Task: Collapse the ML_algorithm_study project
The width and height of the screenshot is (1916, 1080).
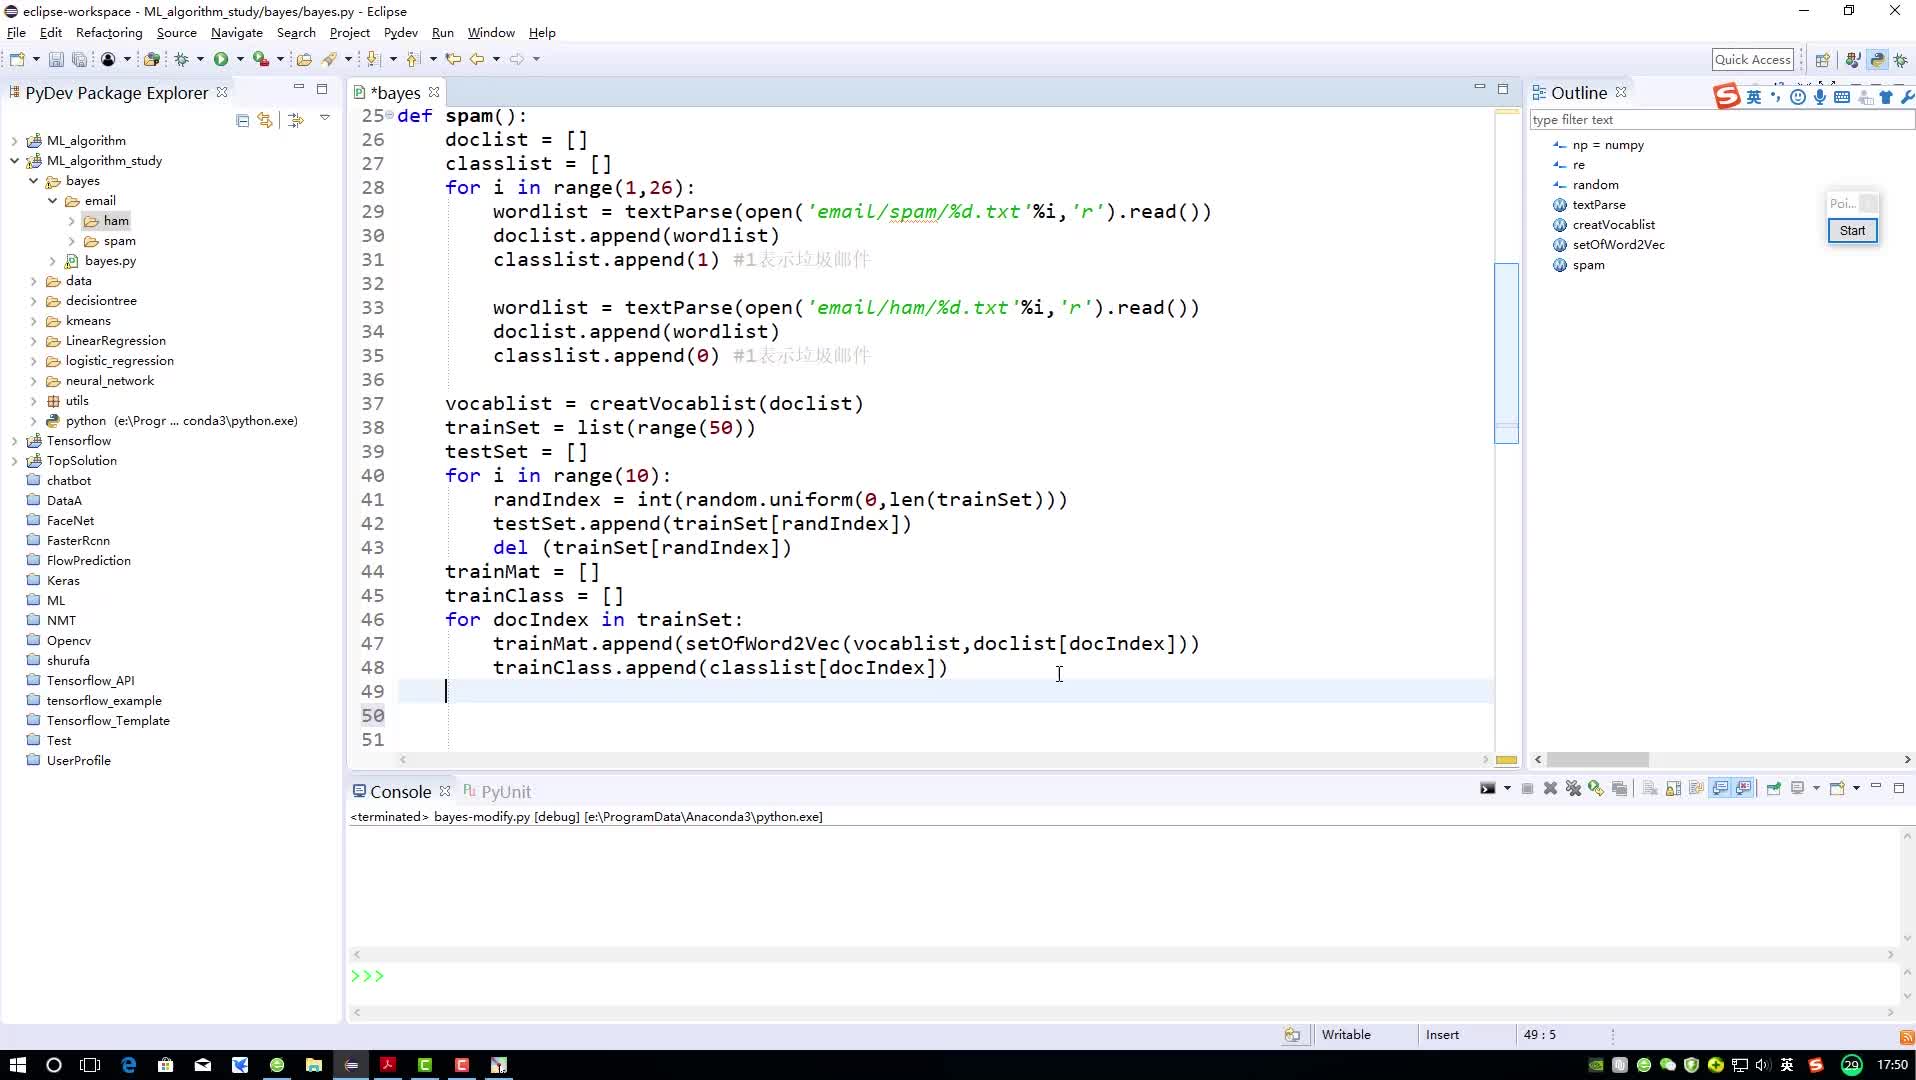Action: [14, 161]
